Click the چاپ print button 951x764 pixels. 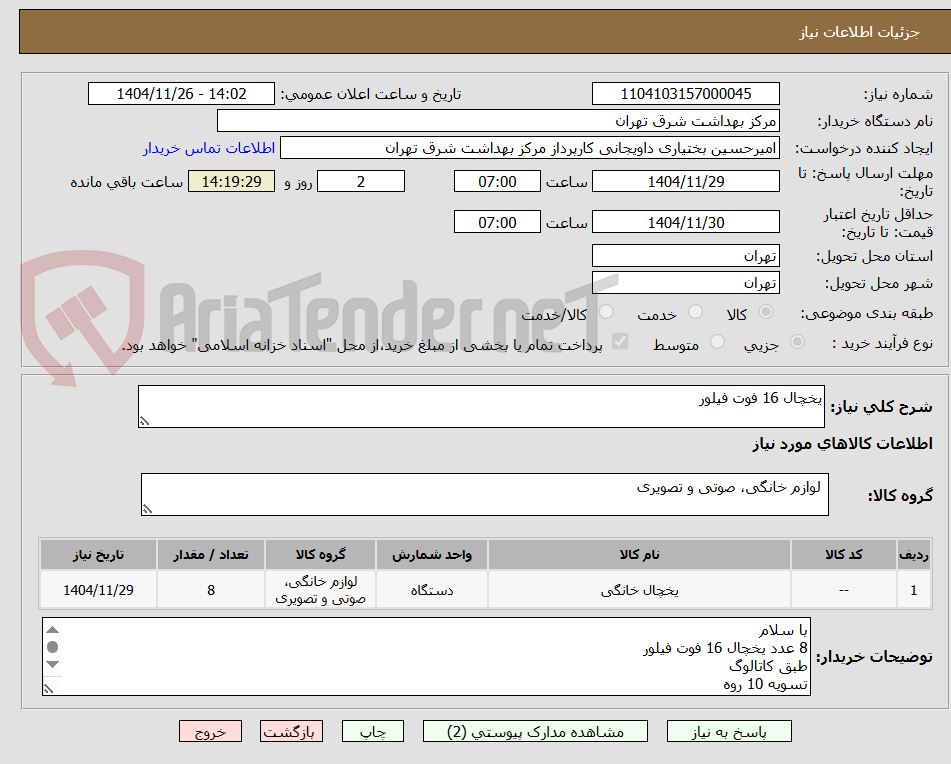[373, 731]
